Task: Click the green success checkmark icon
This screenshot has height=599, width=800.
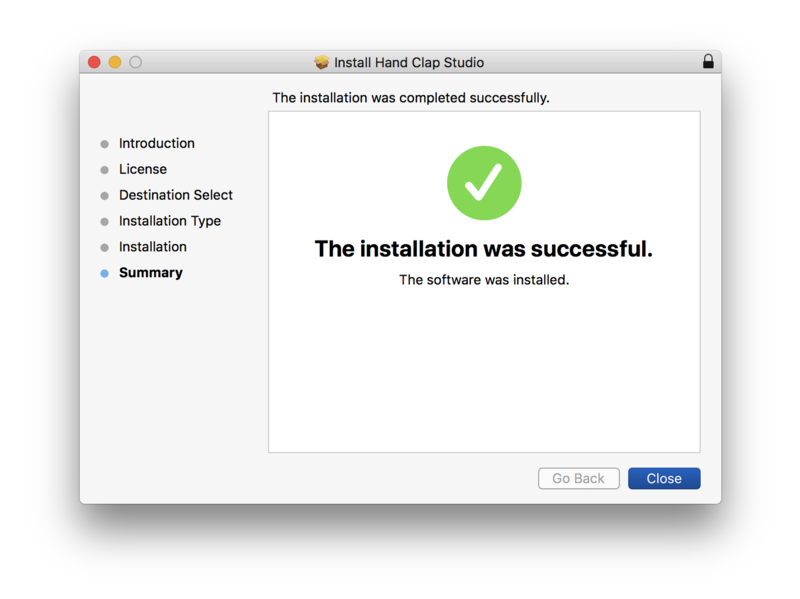Action: pos(484,183)
